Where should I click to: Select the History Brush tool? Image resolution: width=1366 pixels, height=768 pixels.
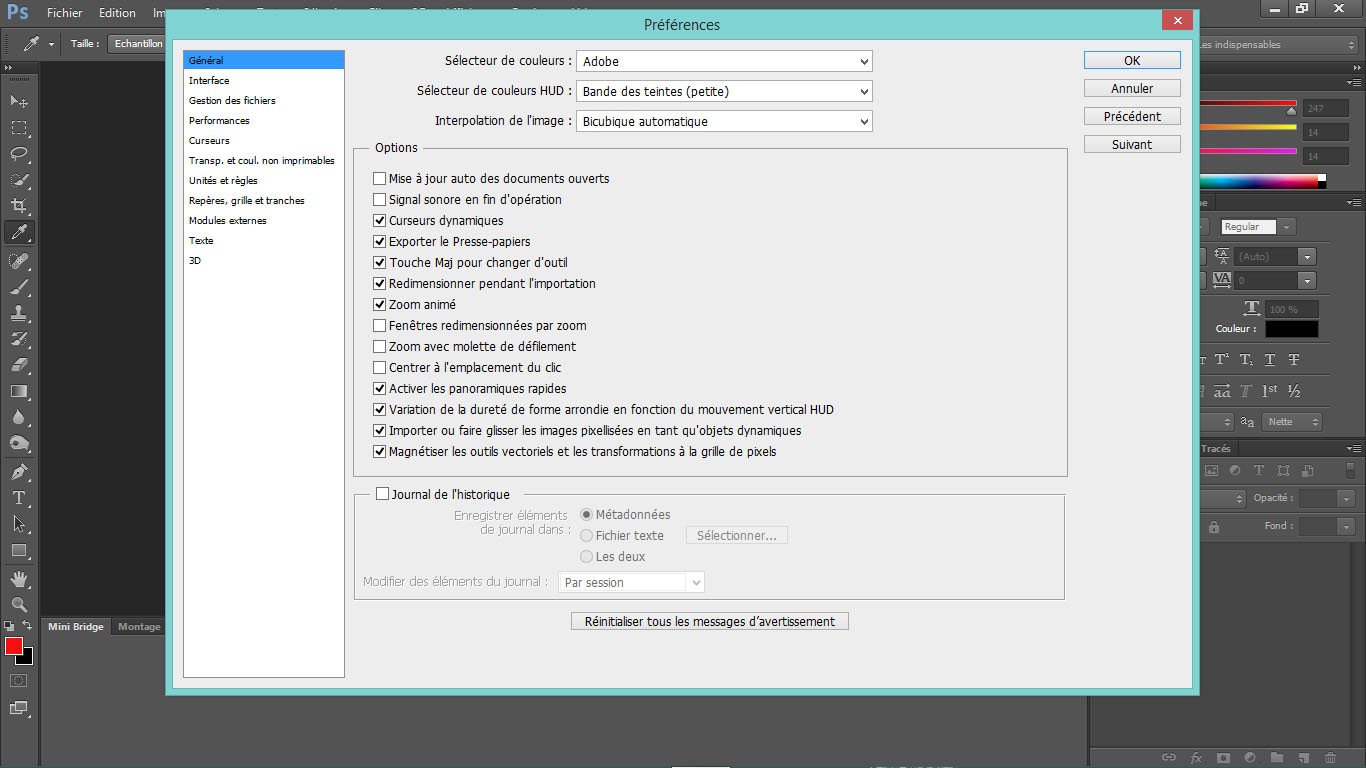19,339
